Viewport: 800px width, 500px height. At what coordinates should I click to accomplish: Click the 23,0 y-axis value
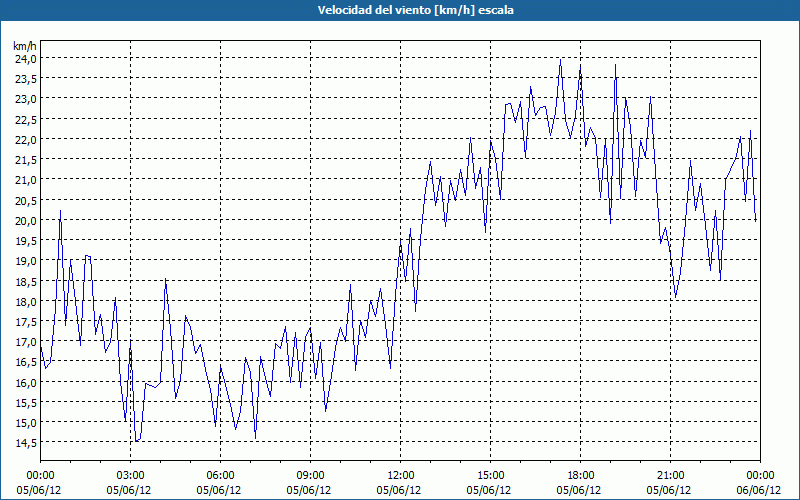click(25, 99)
